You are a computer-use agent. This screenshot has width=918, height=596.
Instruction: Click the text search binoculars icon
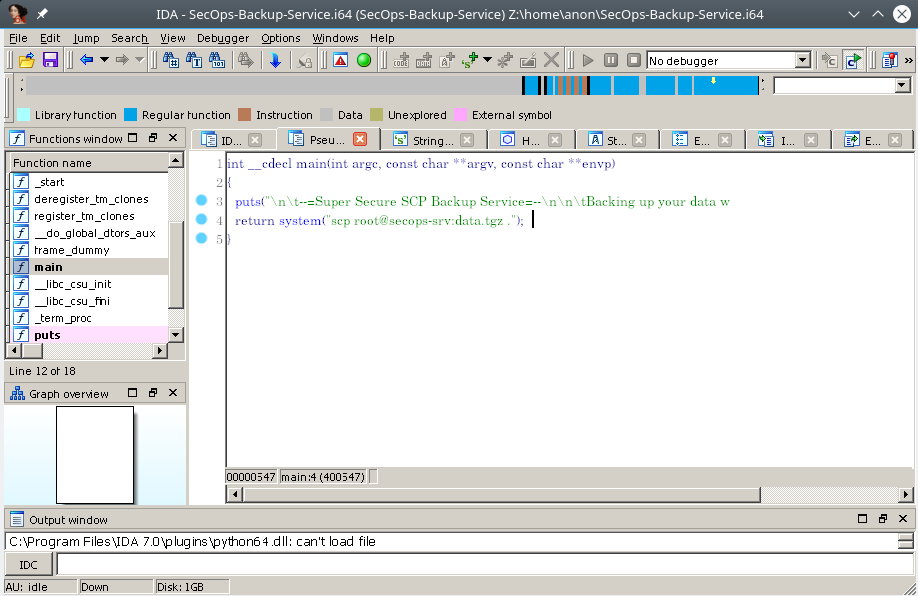(171, 60)
